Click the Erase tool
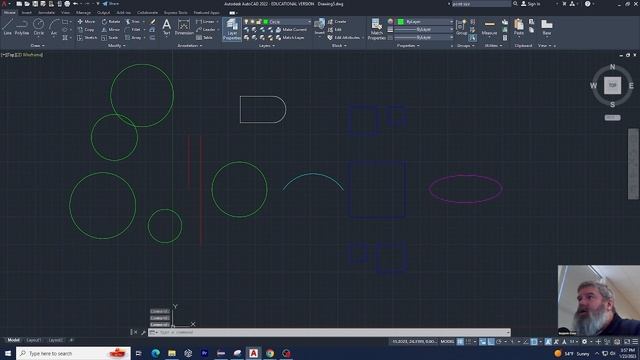 click(x=152, y=22)
